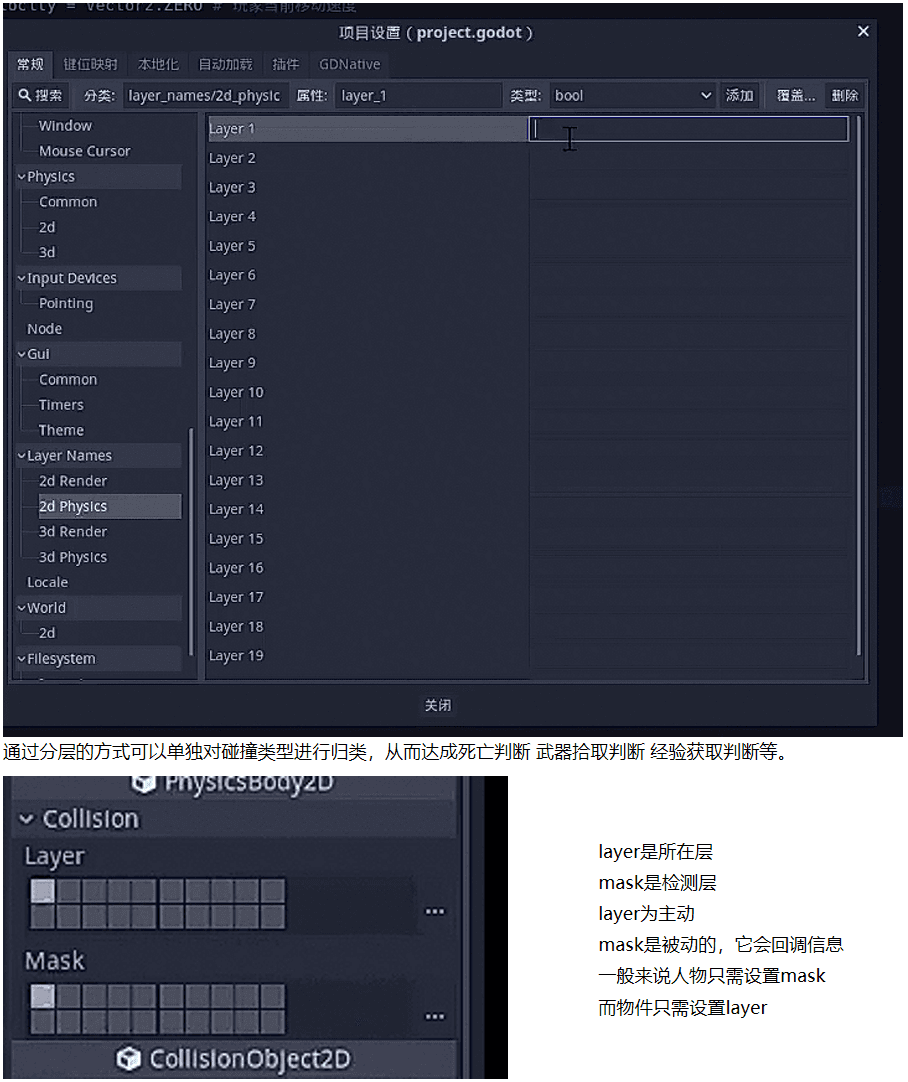The height and width of the screenshot is (1082, 908).
Task: Click the Layer 5 row
Action: pos(528,246)
